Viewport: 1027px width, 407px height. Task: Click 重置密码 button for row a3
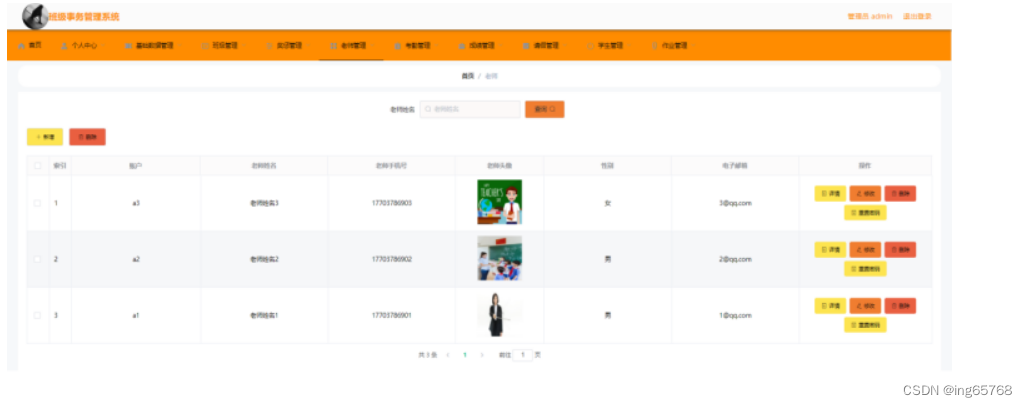865,212
